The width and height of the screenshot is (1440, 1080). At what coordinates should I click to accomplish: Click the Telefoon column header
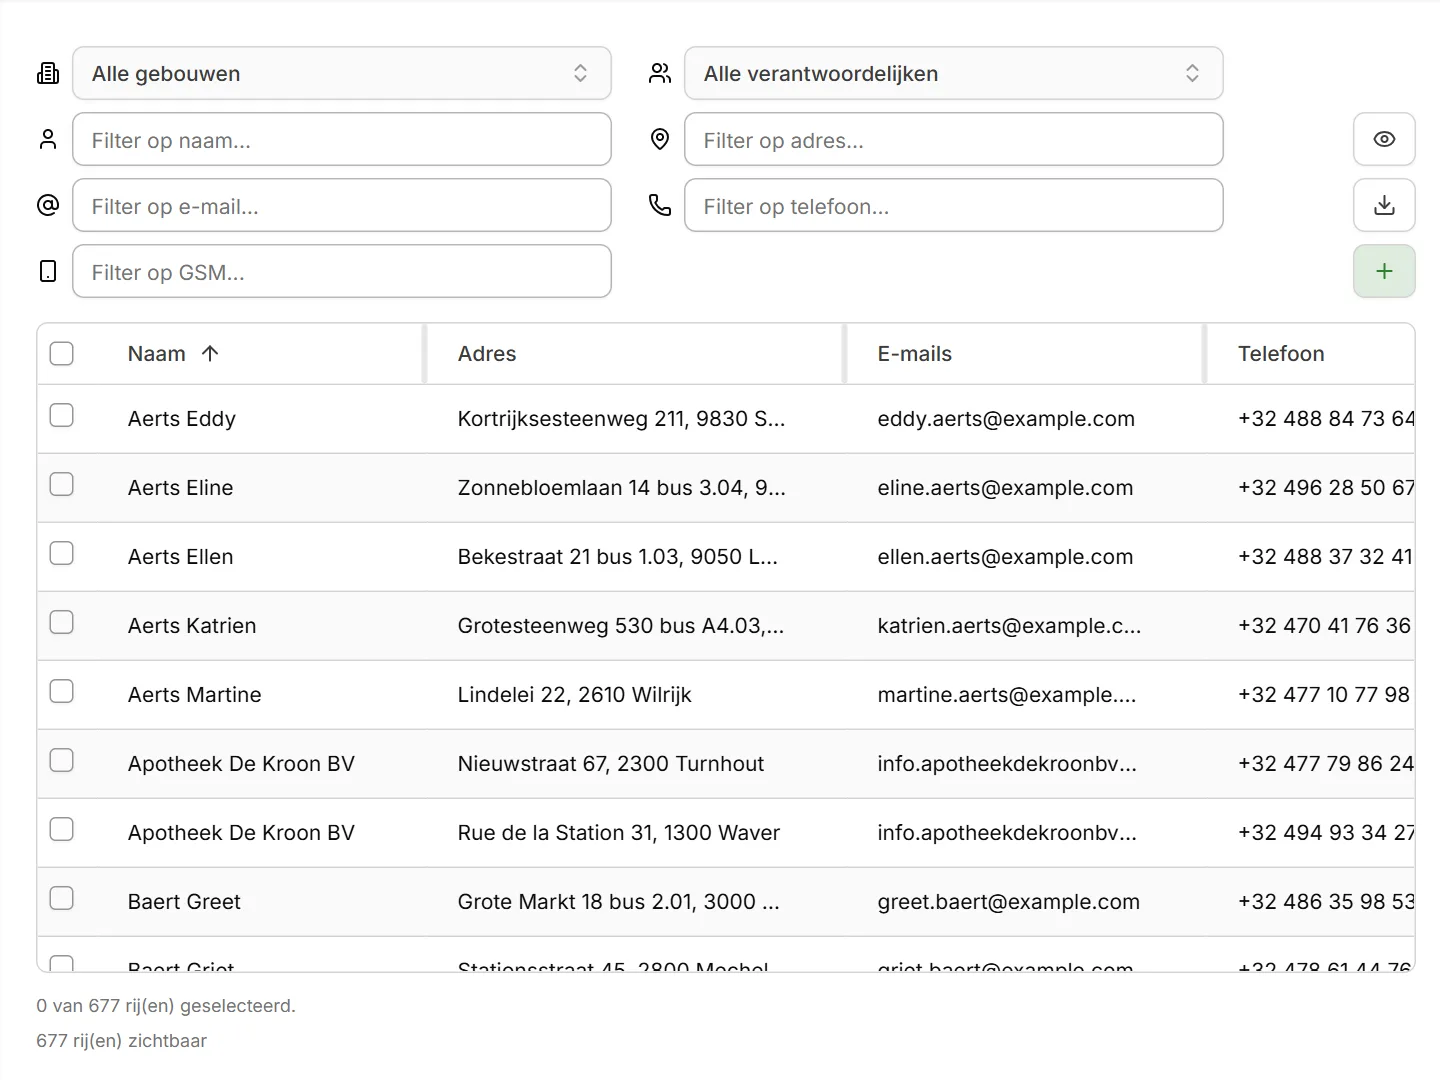point(1281,353)
